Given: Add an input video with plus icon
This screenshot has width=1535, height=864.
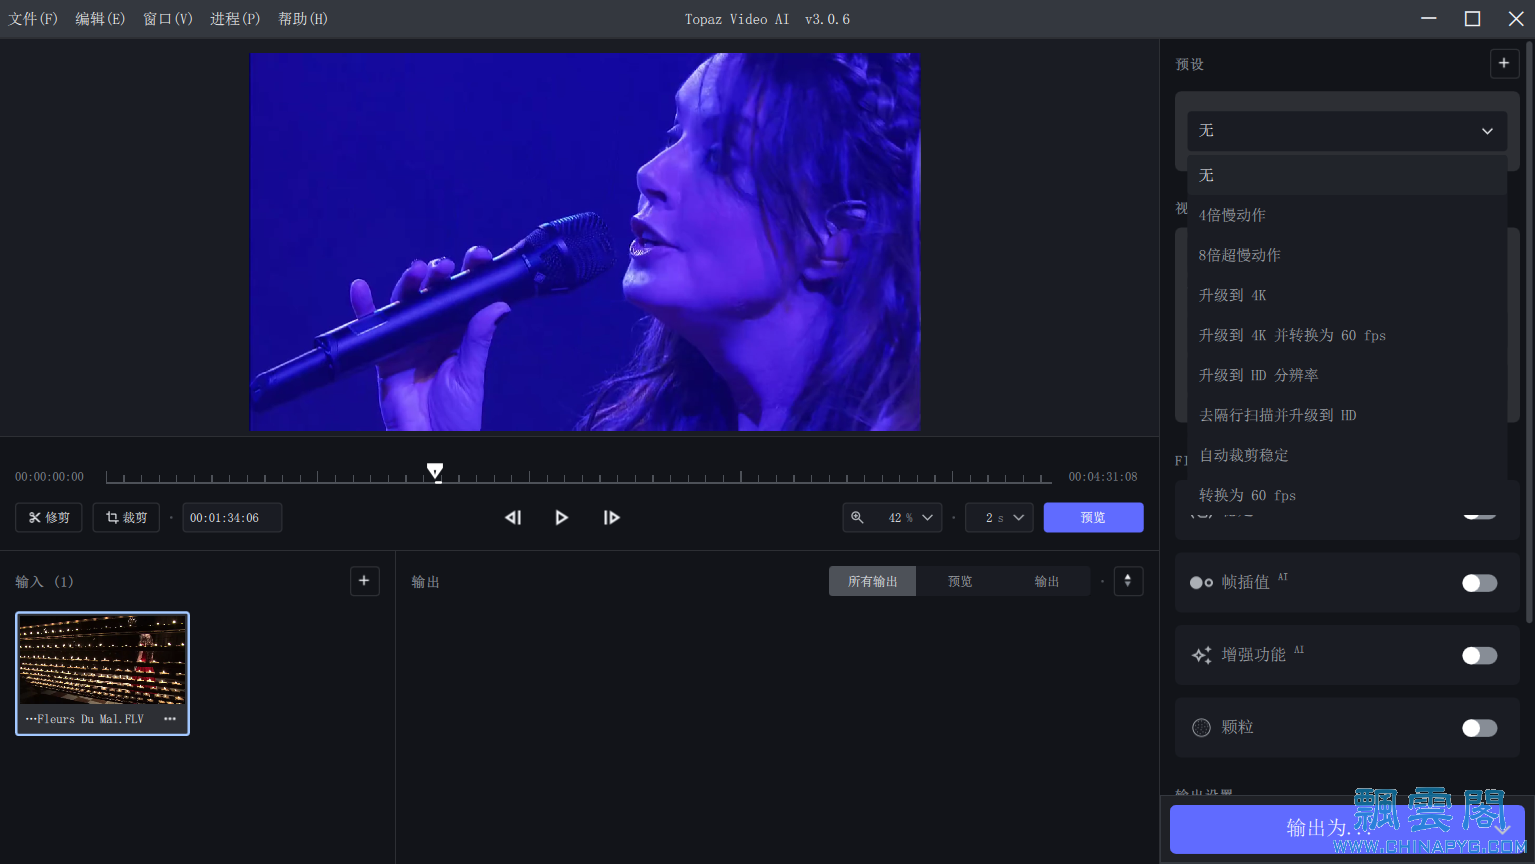Looking at the screenshot, I should pos(364,581).
